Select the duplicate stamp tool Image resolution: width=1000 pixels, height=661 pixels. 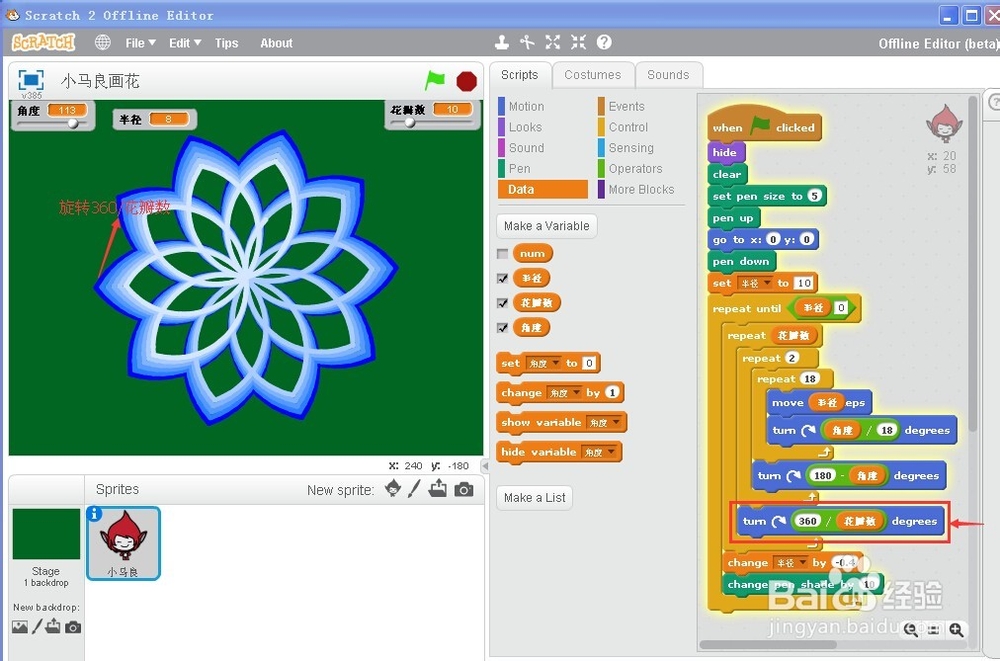(x=502, y=42)
